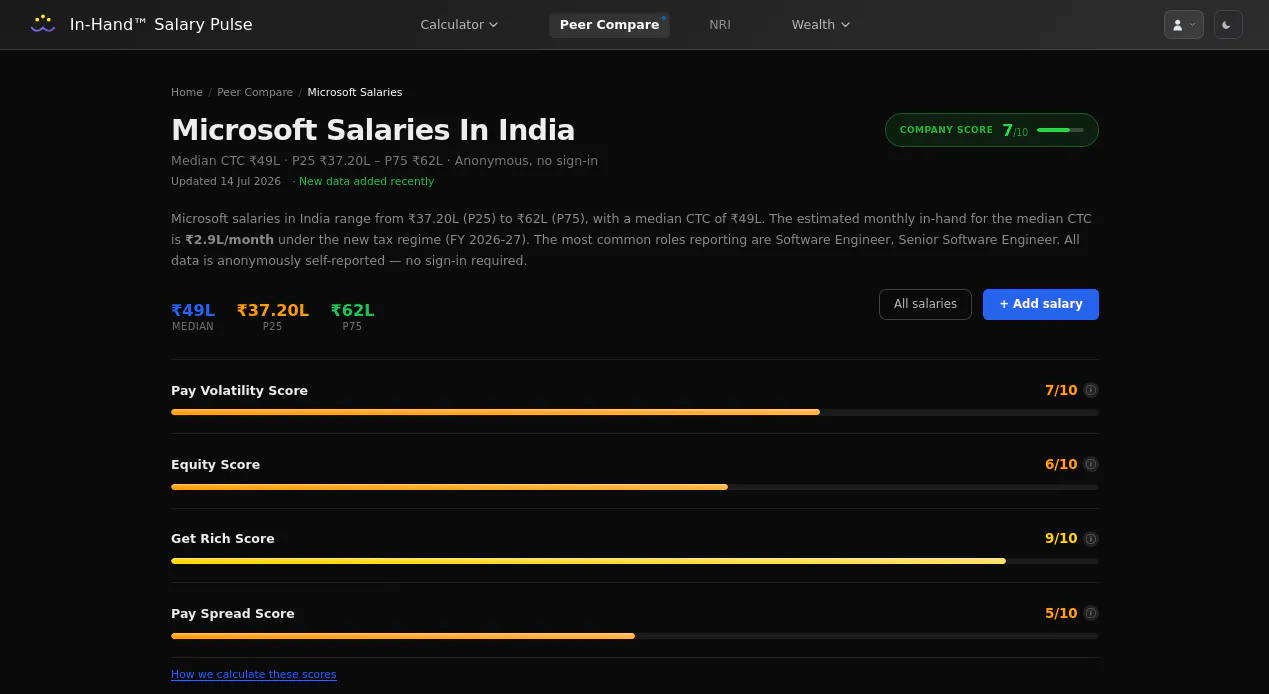Expand the Calculator menu
The height and width of the screenshot is (694, 1269).
[x=459, y=25]
